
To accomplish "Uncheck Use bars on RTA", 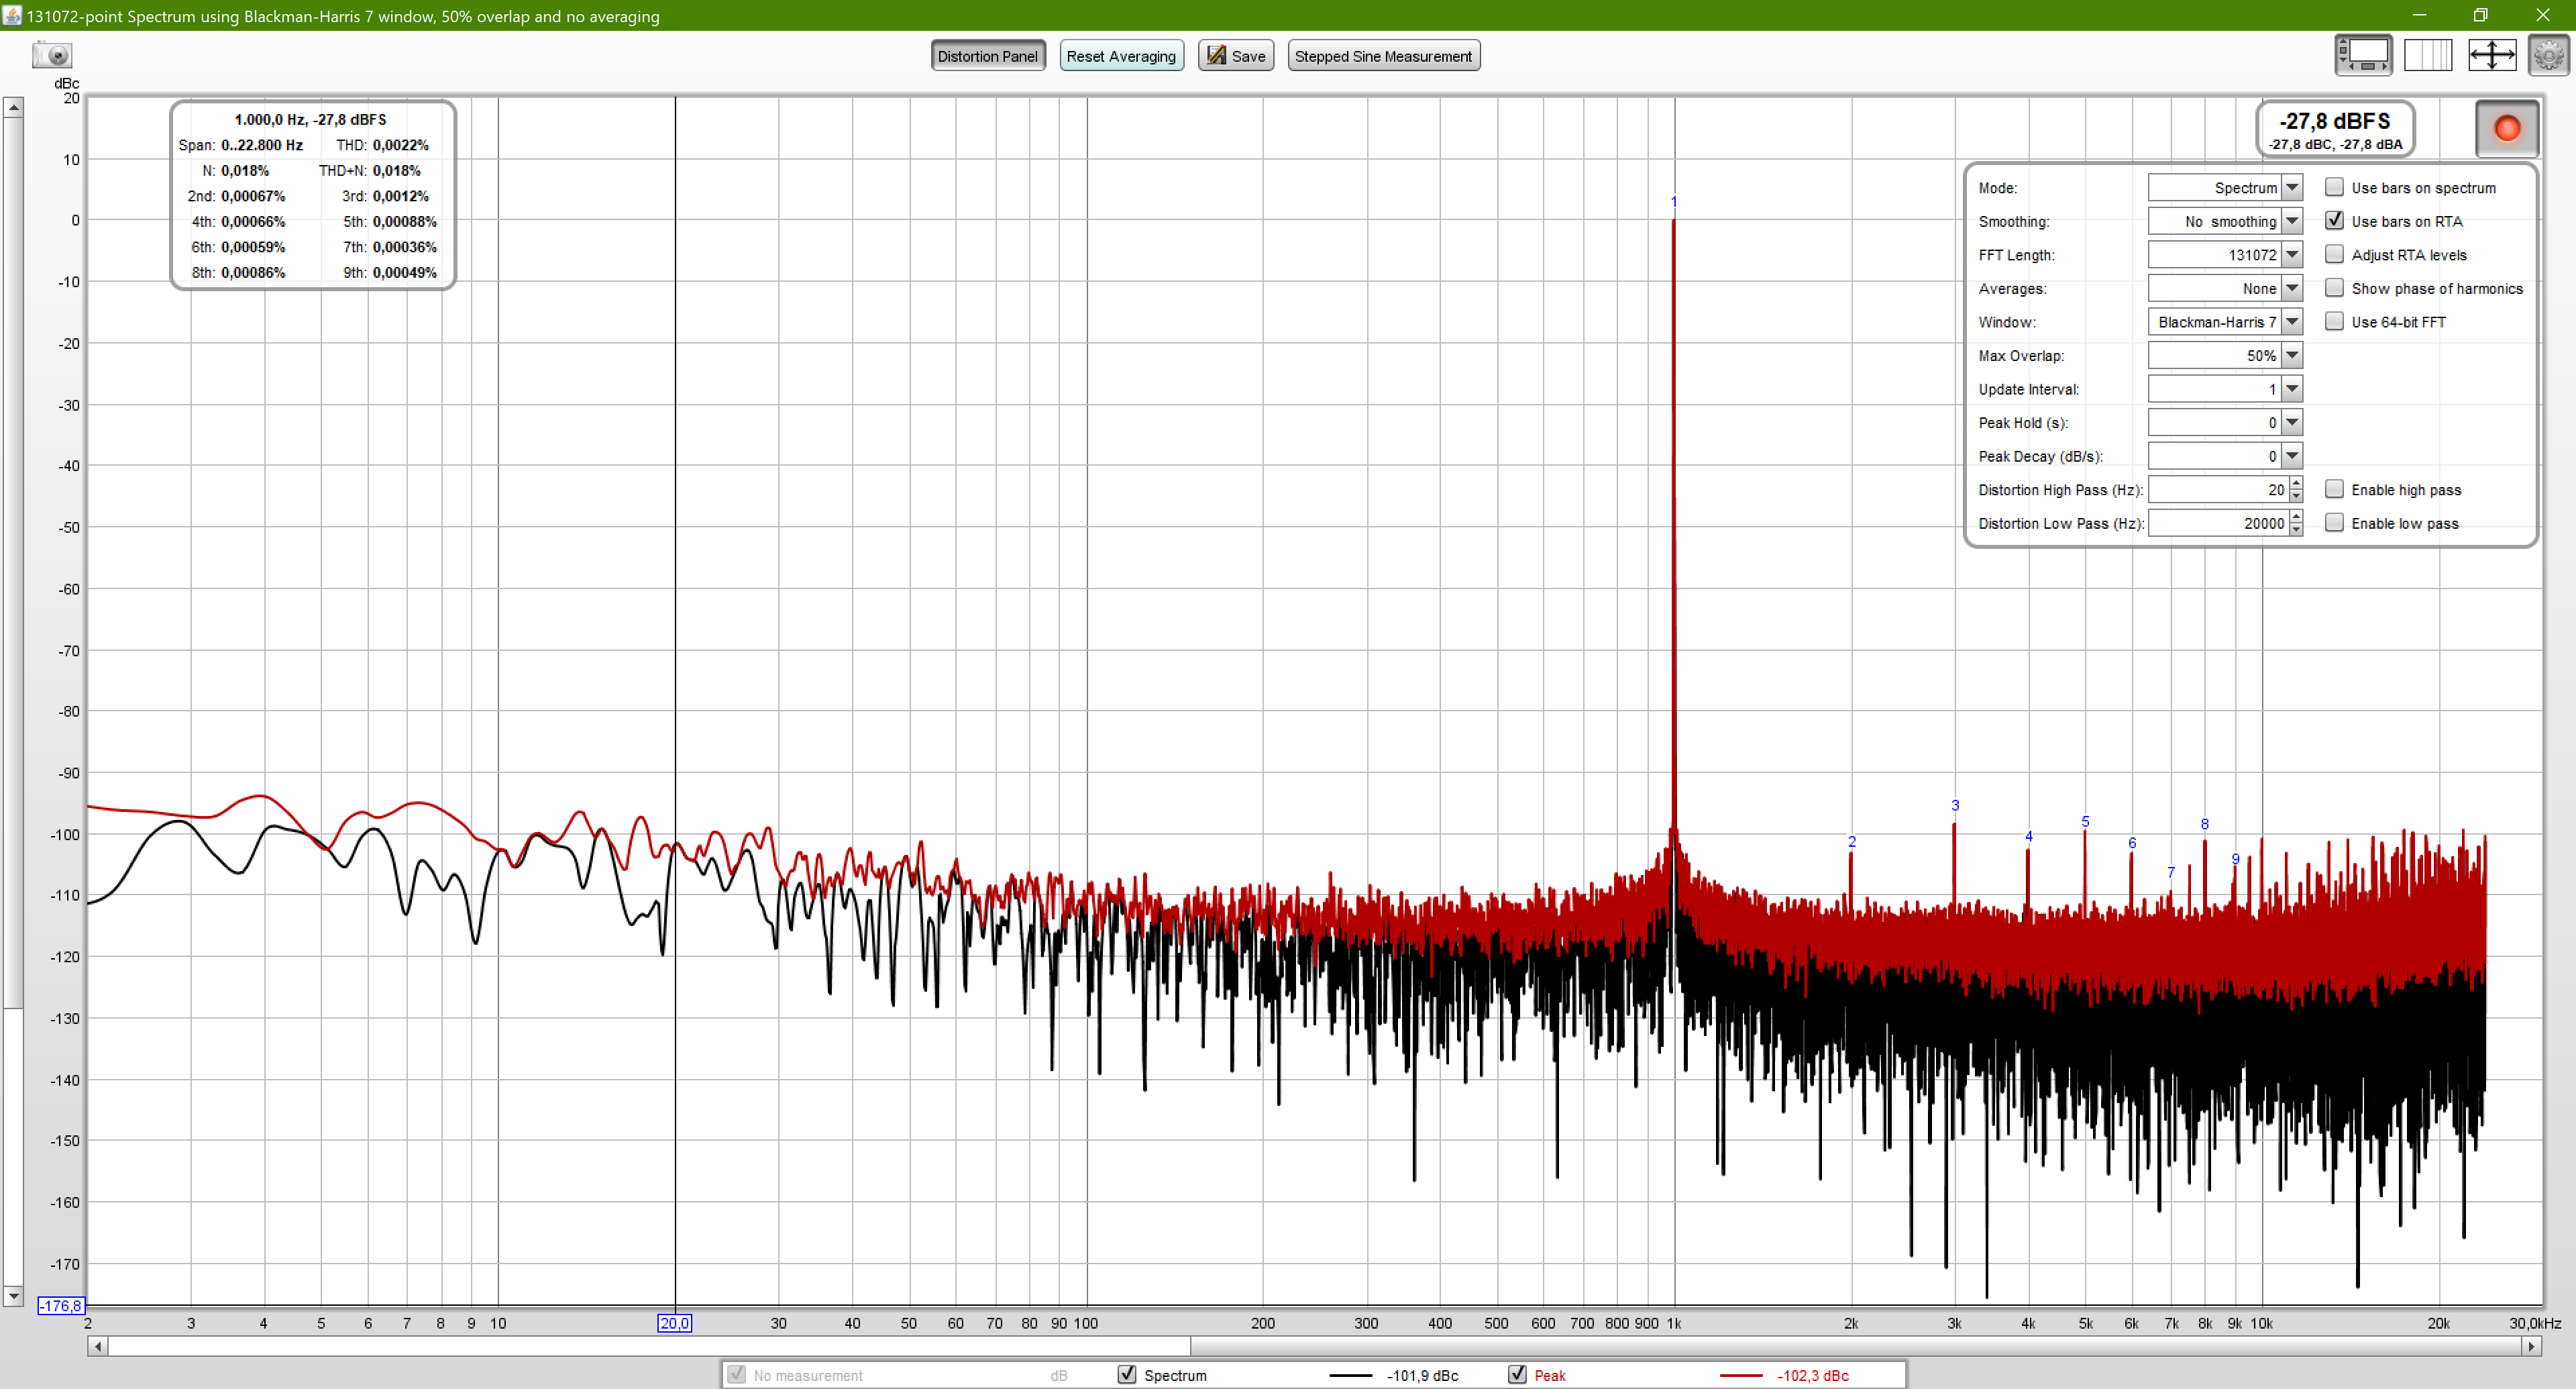I will (x=2334, y=221).
